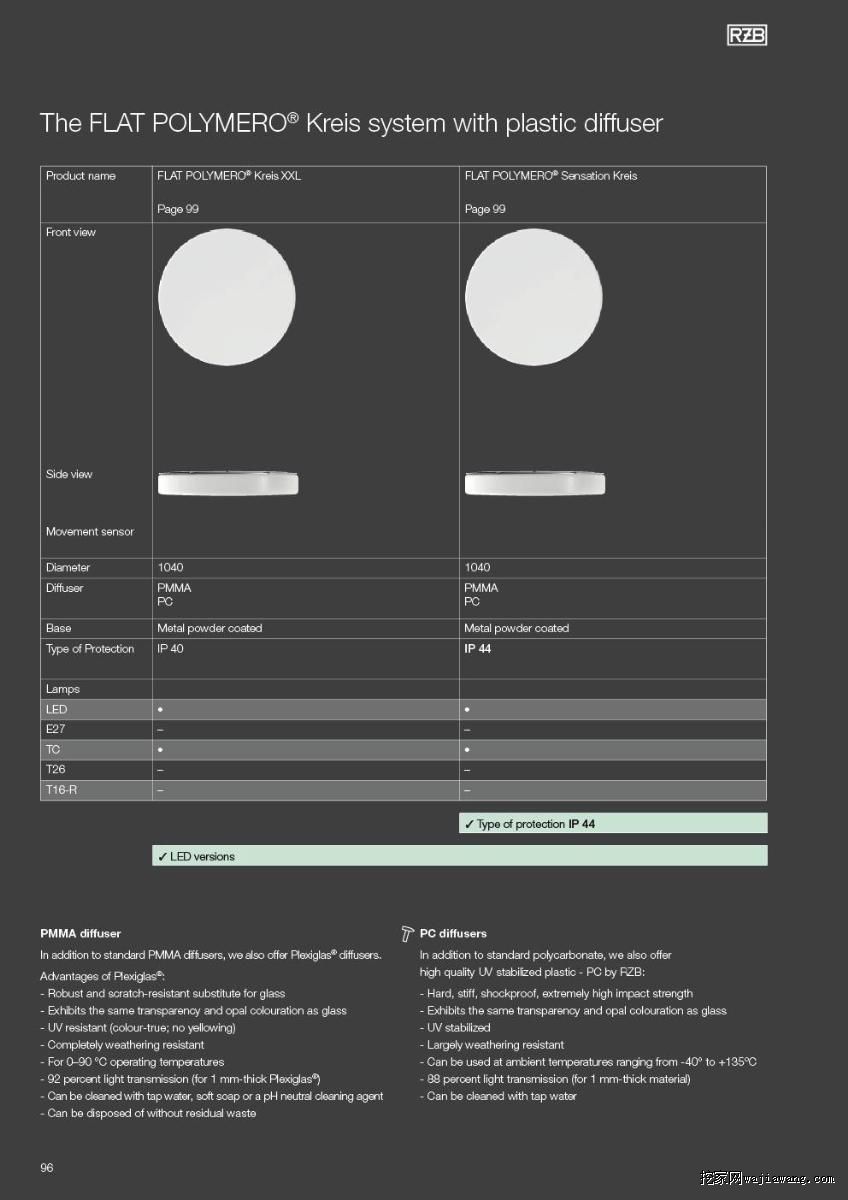Select 'FLAT POLYMERO® Kreis XXL' product name
848x1200 pixels.
tap(229, 176)
